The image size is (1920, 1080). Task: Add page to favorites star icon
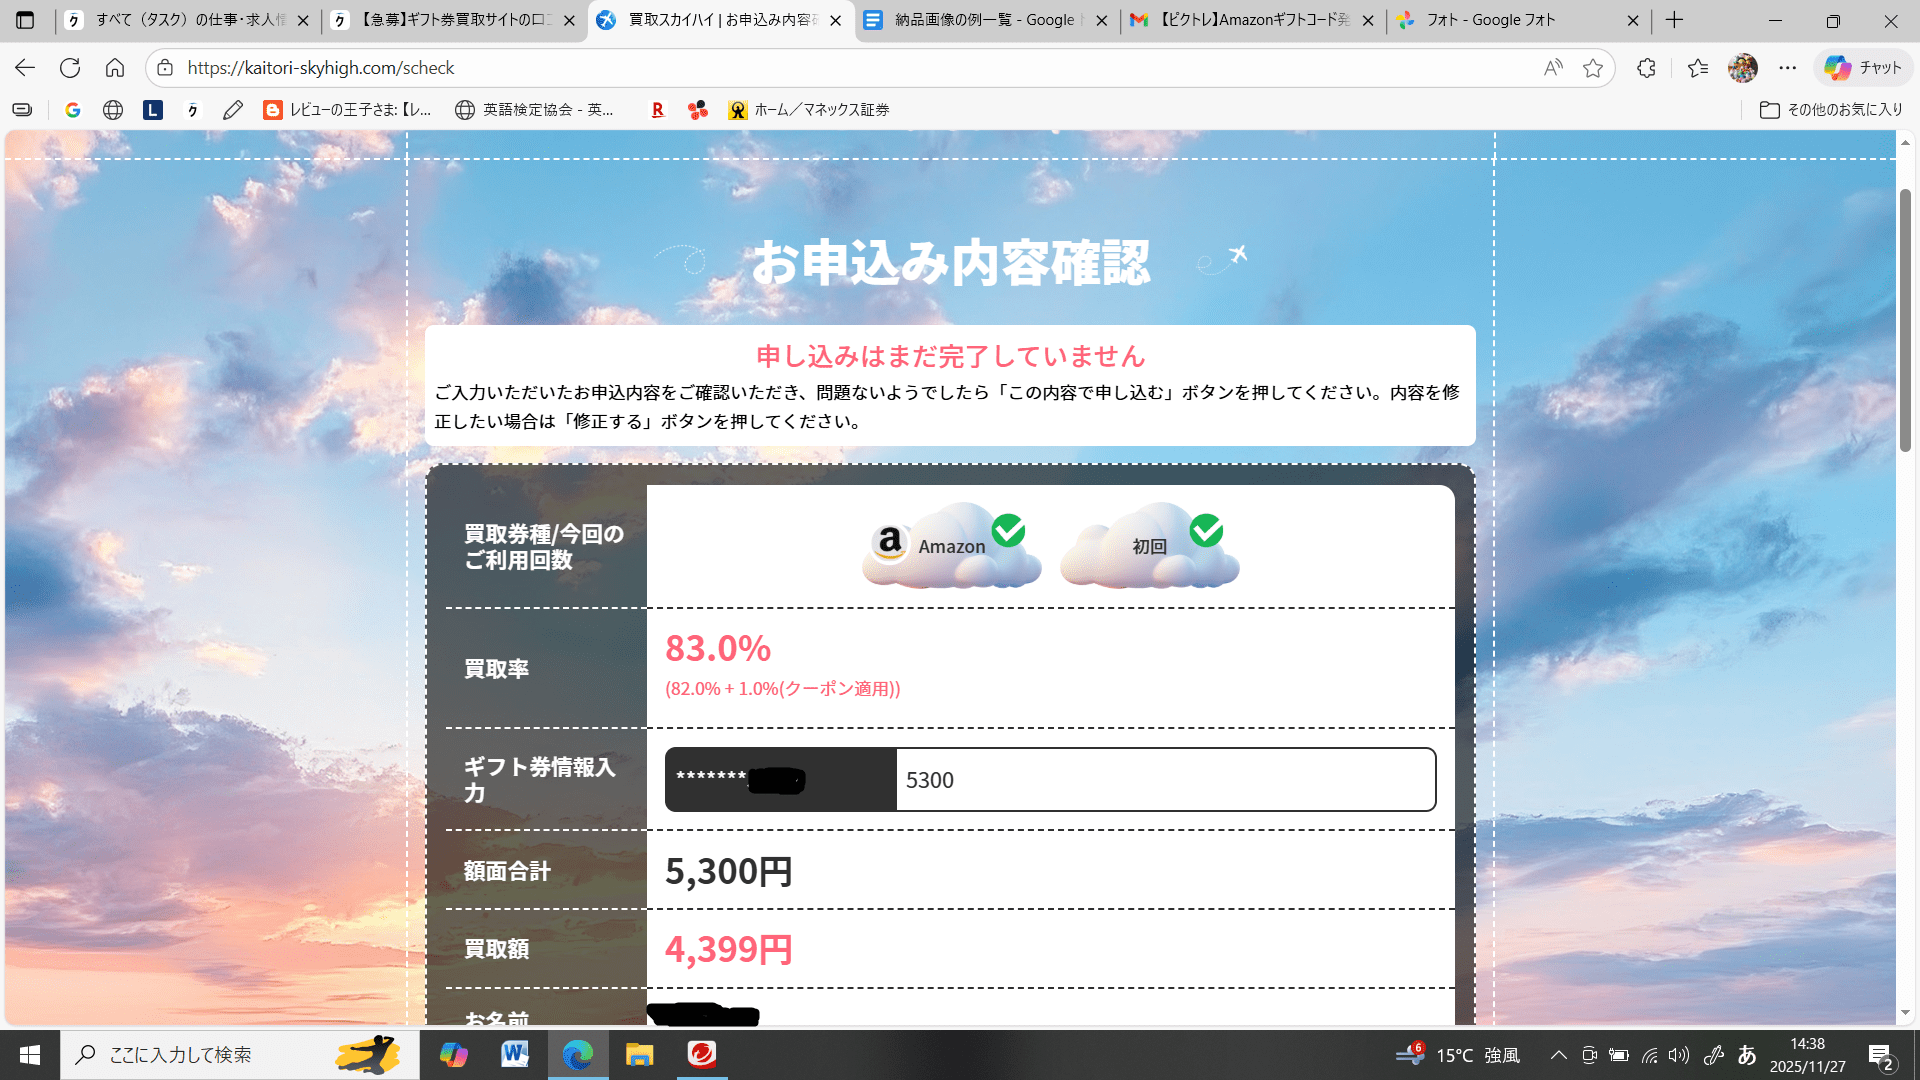1593,68
